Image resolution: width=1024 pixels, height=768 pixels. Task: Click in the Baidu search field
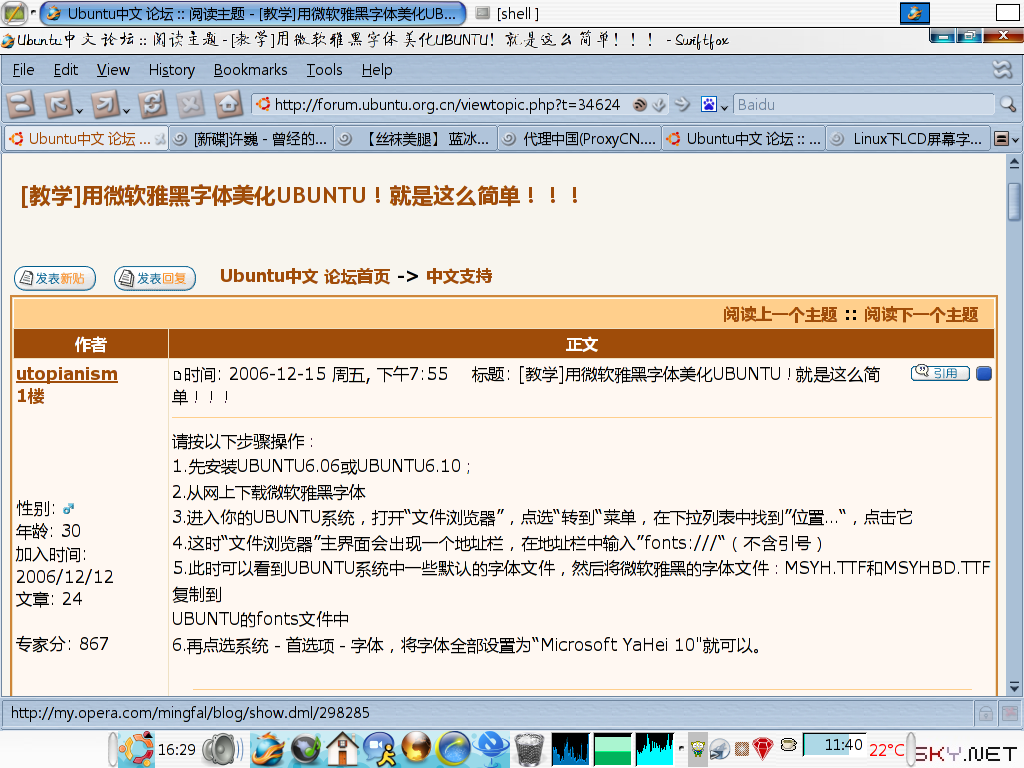click(863, 104)
